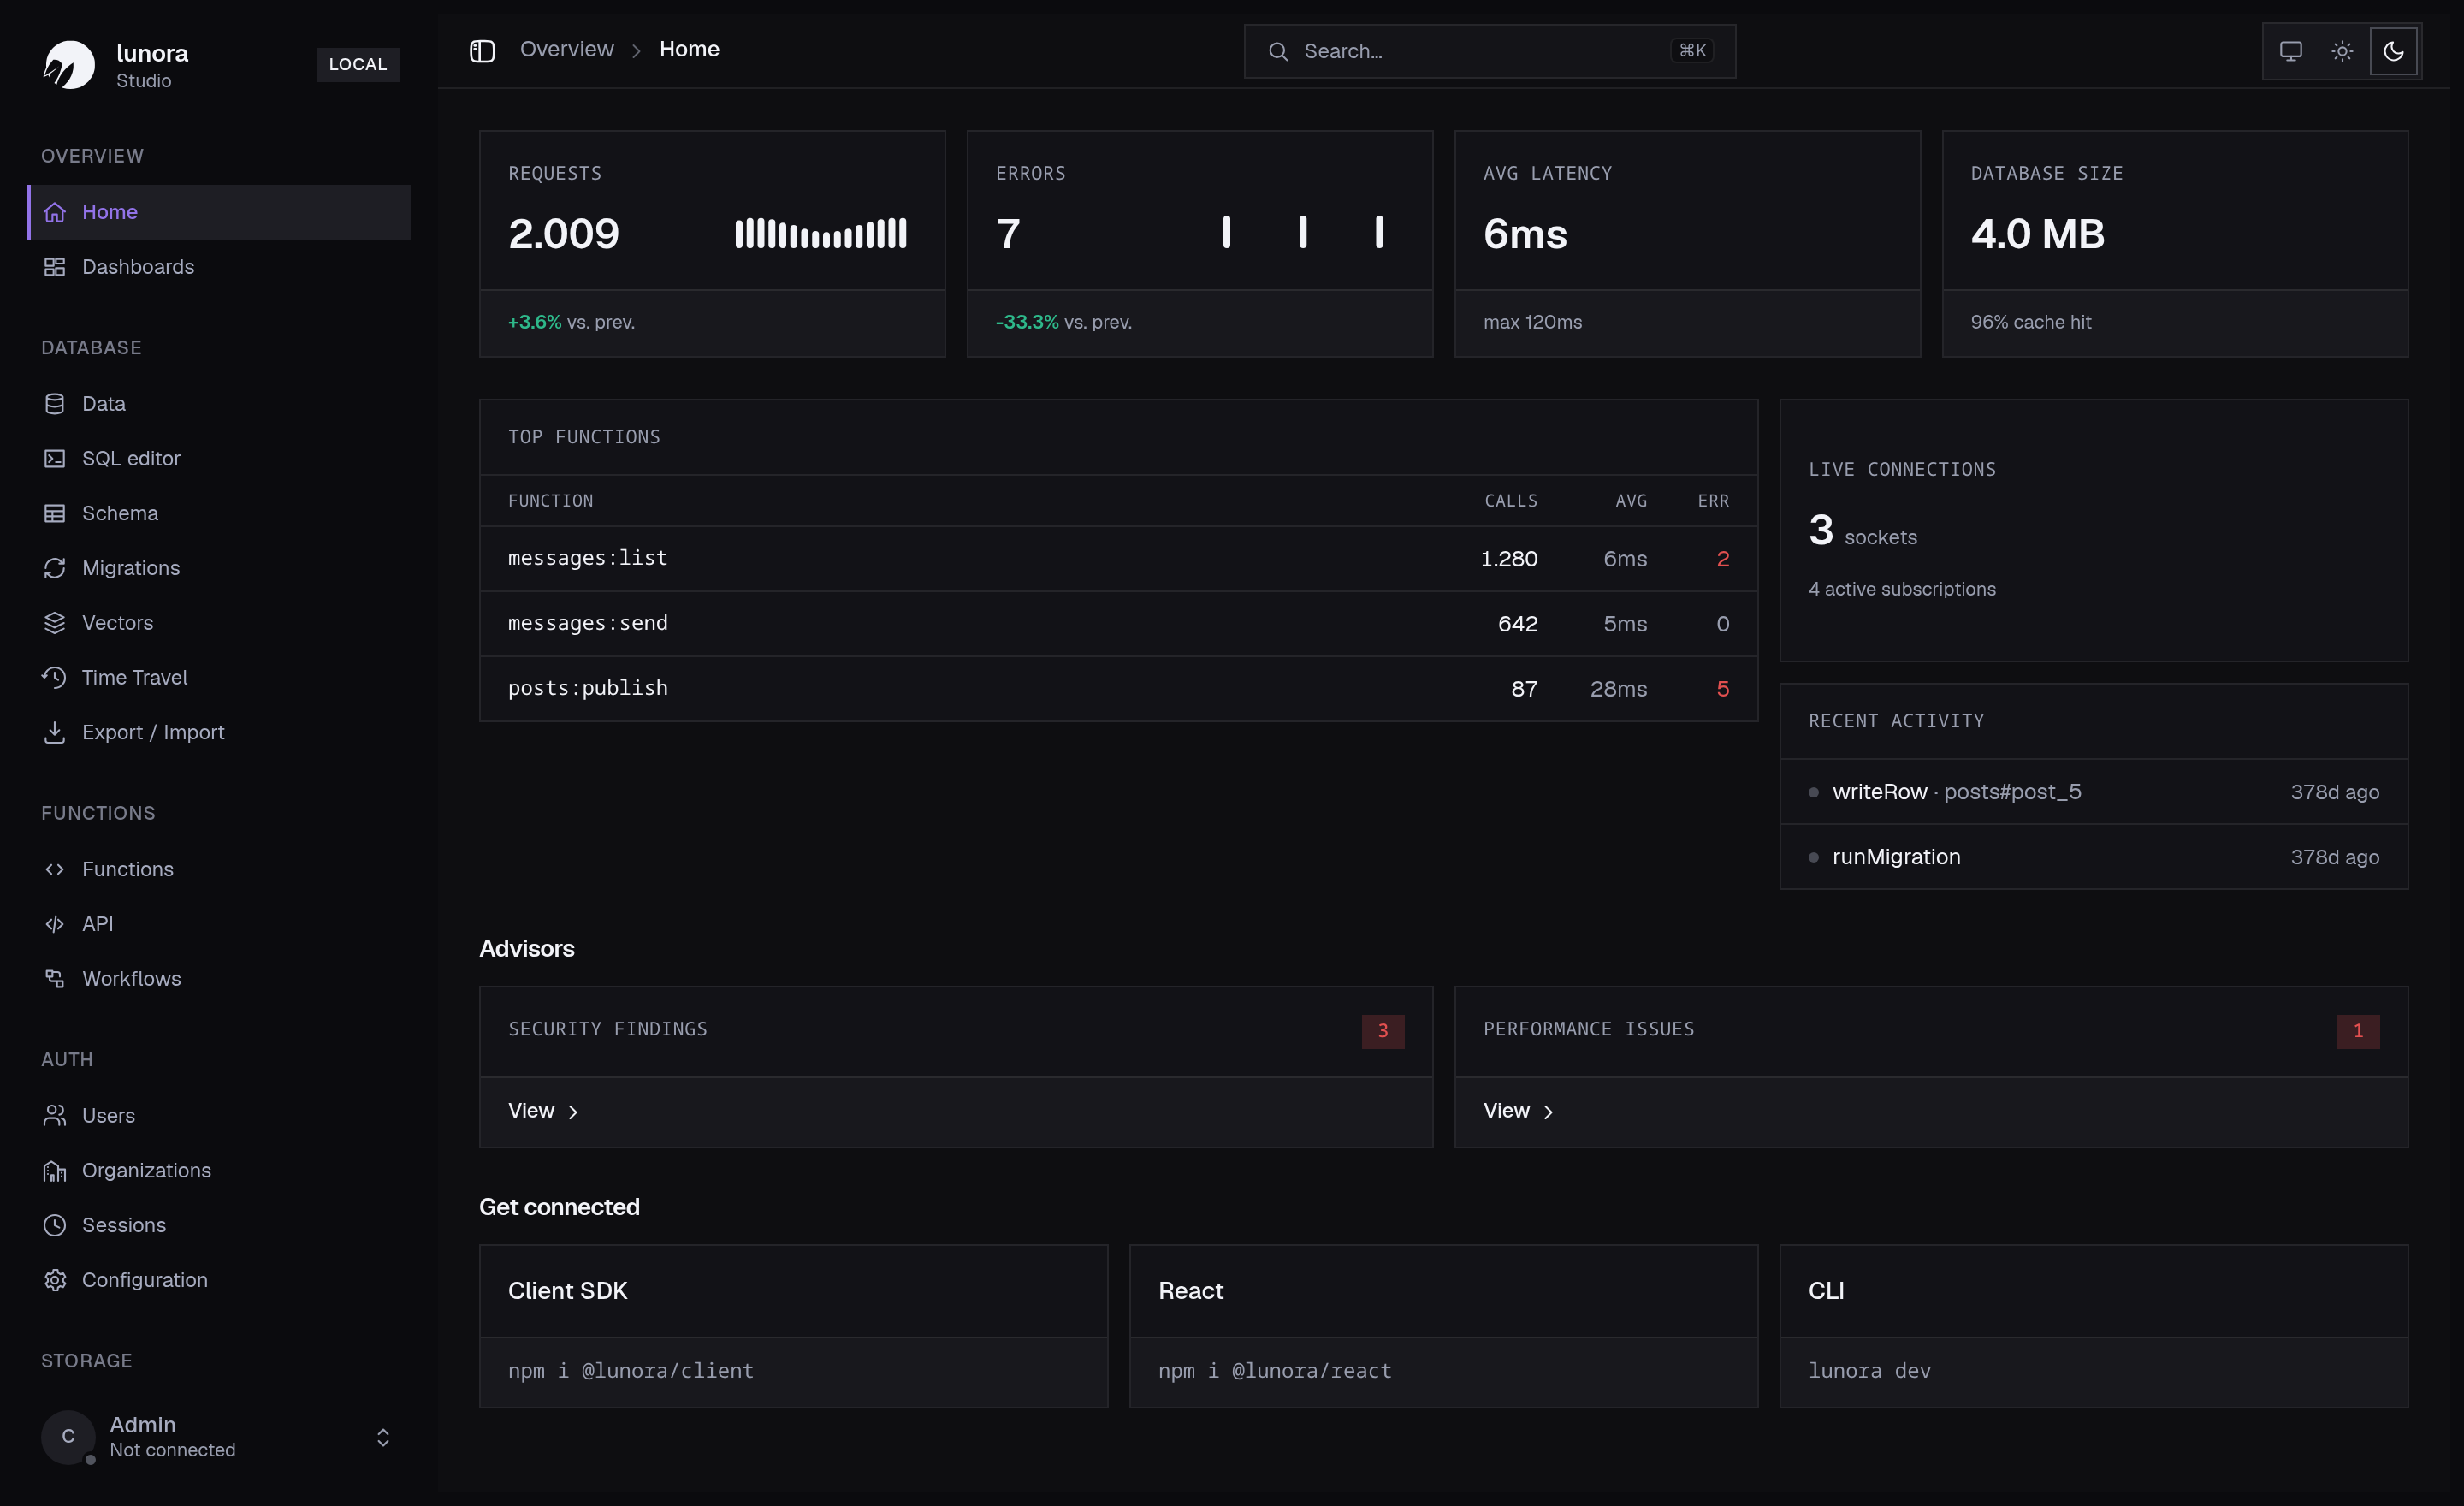Open Dashboards in the sidebar
The height and width of the screenshot is (1506, 2464).
point(219,267)
